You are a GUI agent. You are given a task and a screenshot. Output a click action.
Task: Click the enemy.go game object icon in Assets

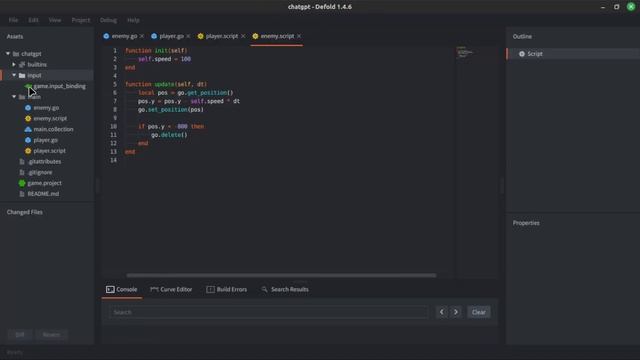[x=28, y=108]
